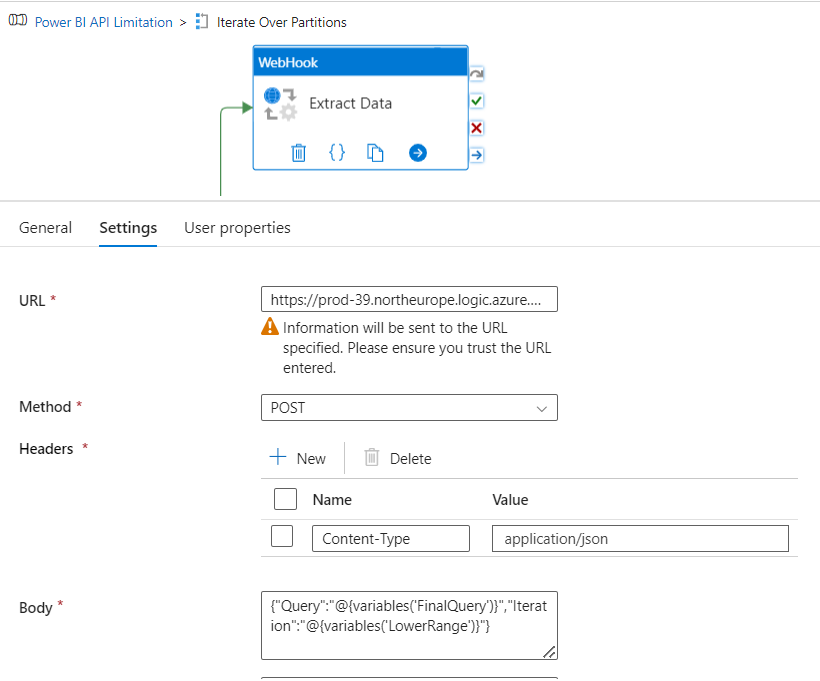Click the blue arrow add-output icon on WebHook

[x=418, y=153]
